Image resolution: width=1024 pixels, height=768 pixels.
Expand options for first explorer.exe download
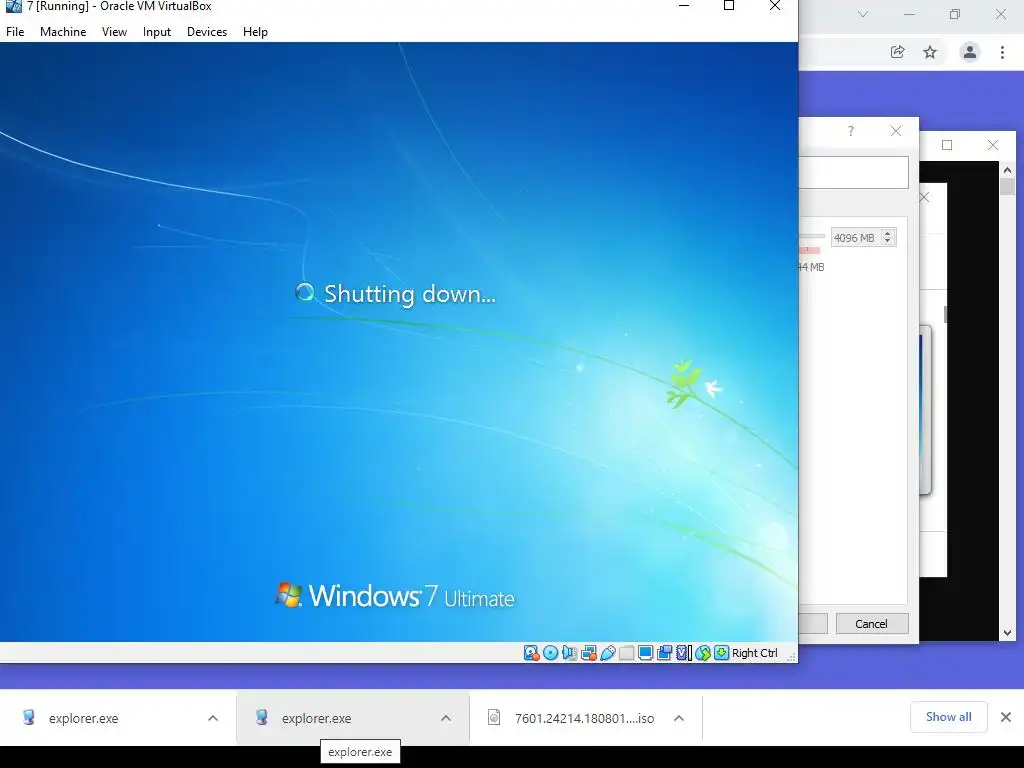213,718
